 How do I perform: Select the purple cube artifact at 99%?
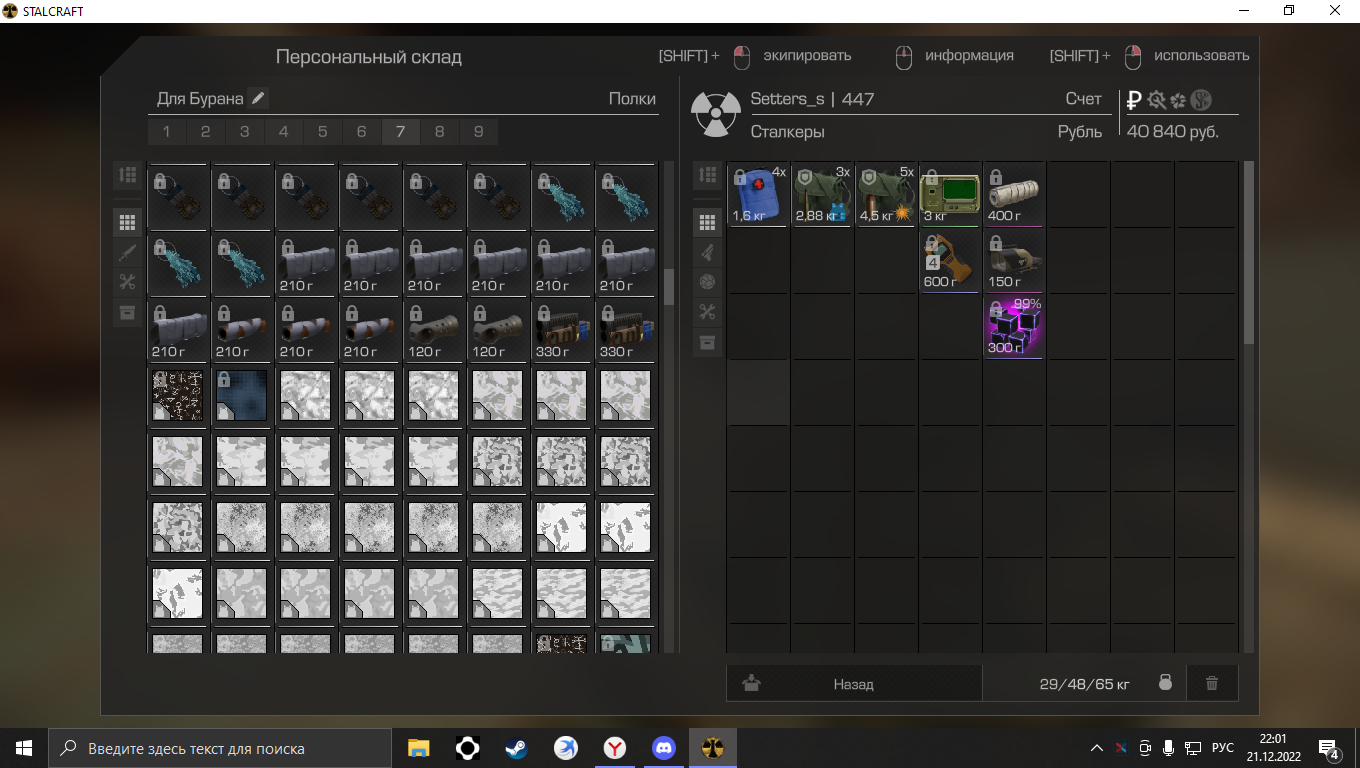(x=1014, y=326)
